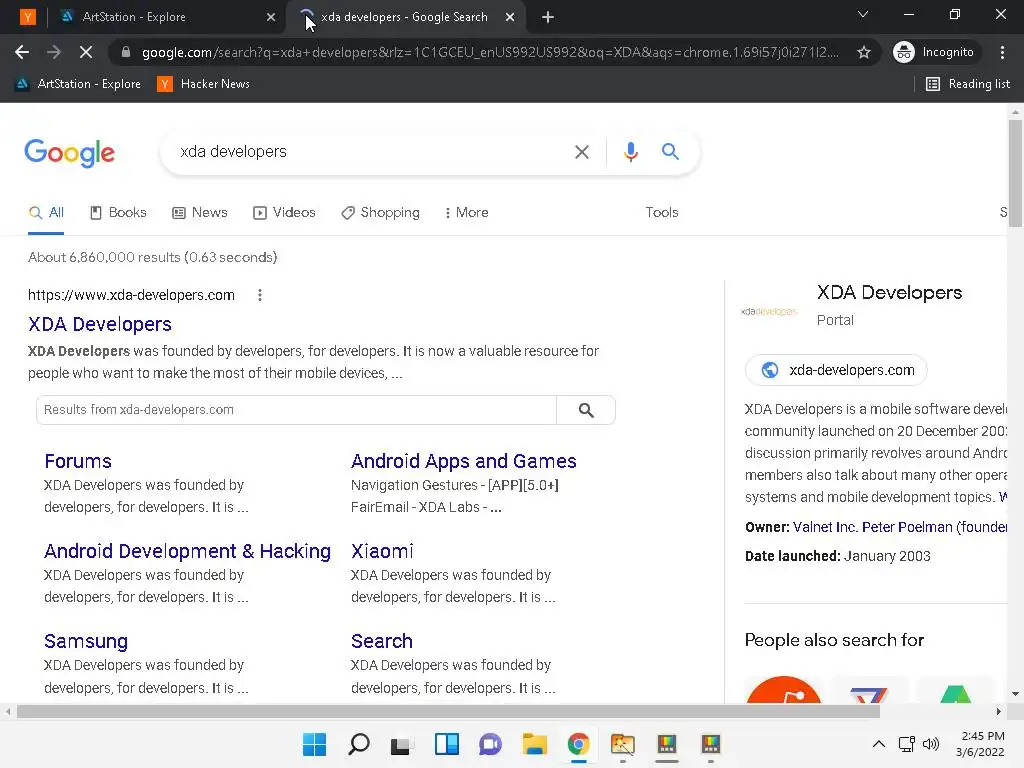Click the About 6,860,000 results text

tap(152, 257)
